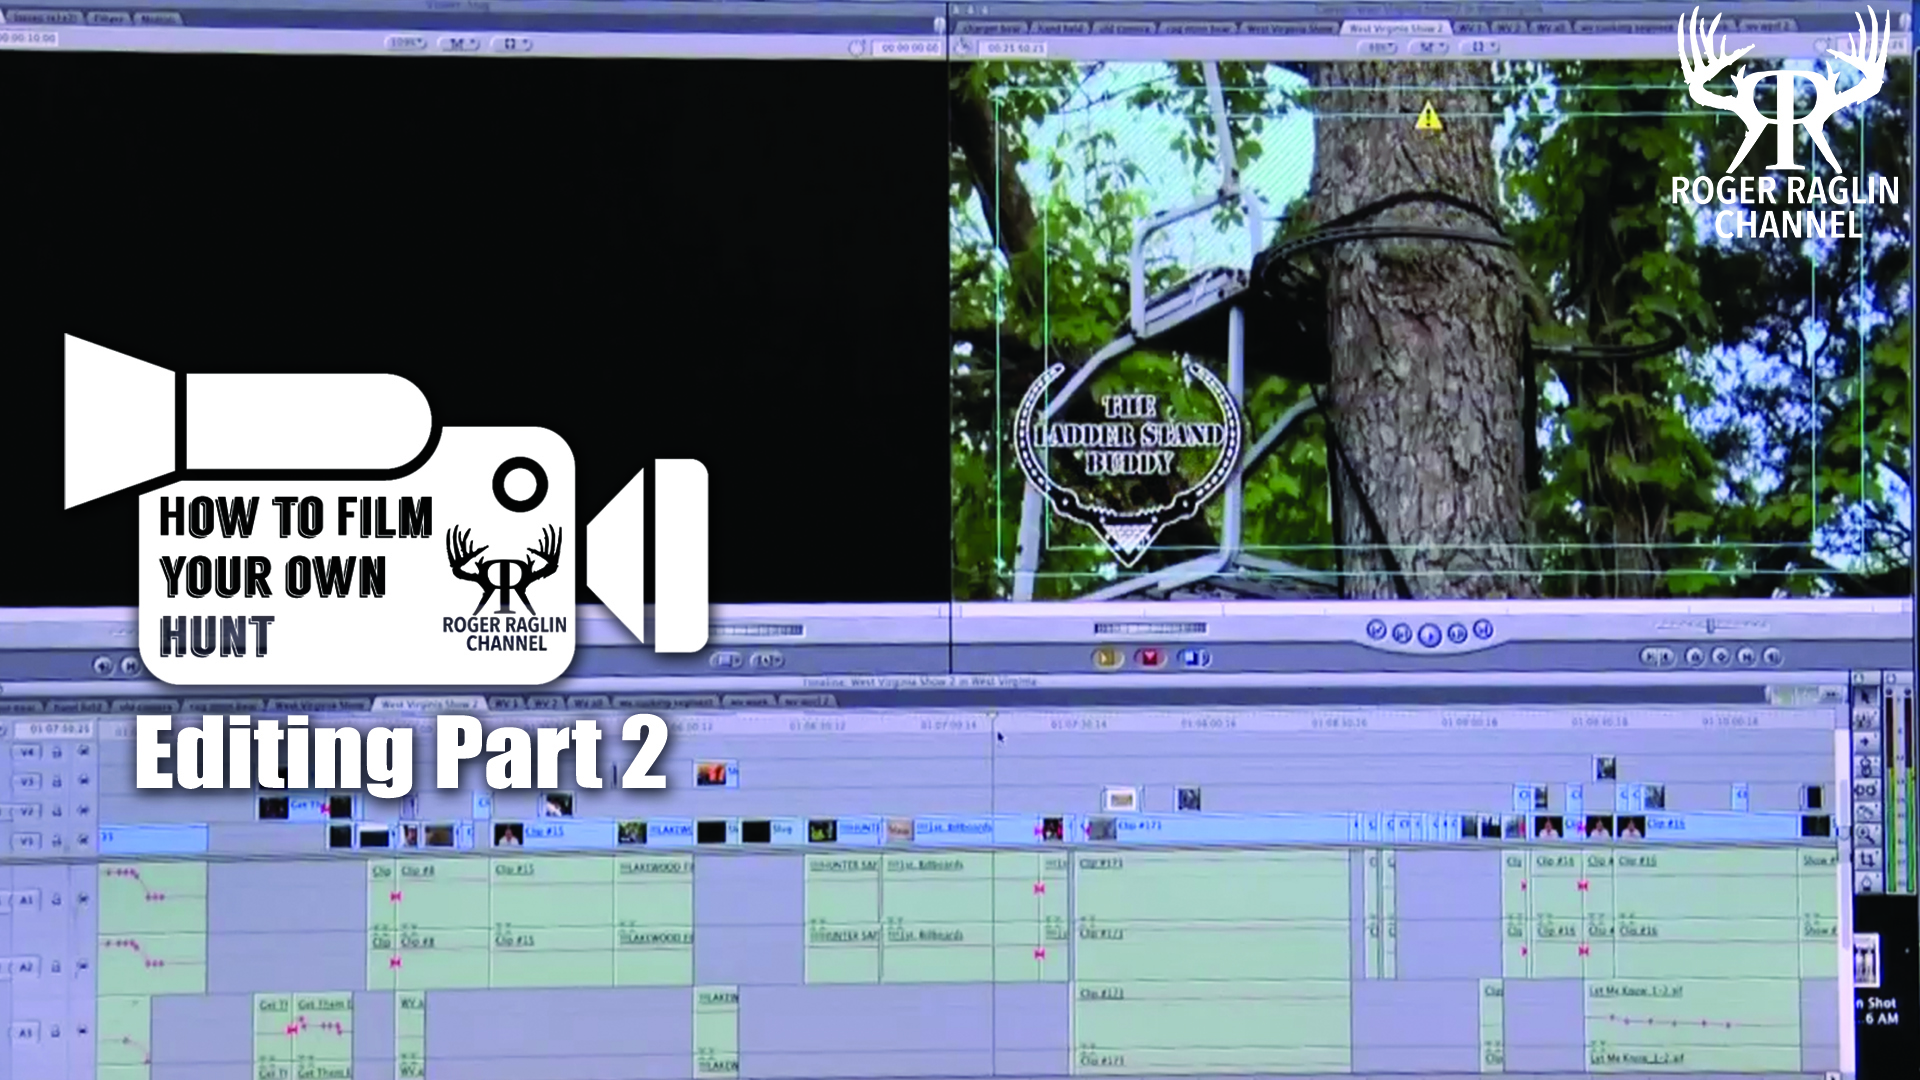Viewport: 1920px width, 1080px height.
Task: Lock audio track A1 with the padlock toggle
Action: [56, 898]
